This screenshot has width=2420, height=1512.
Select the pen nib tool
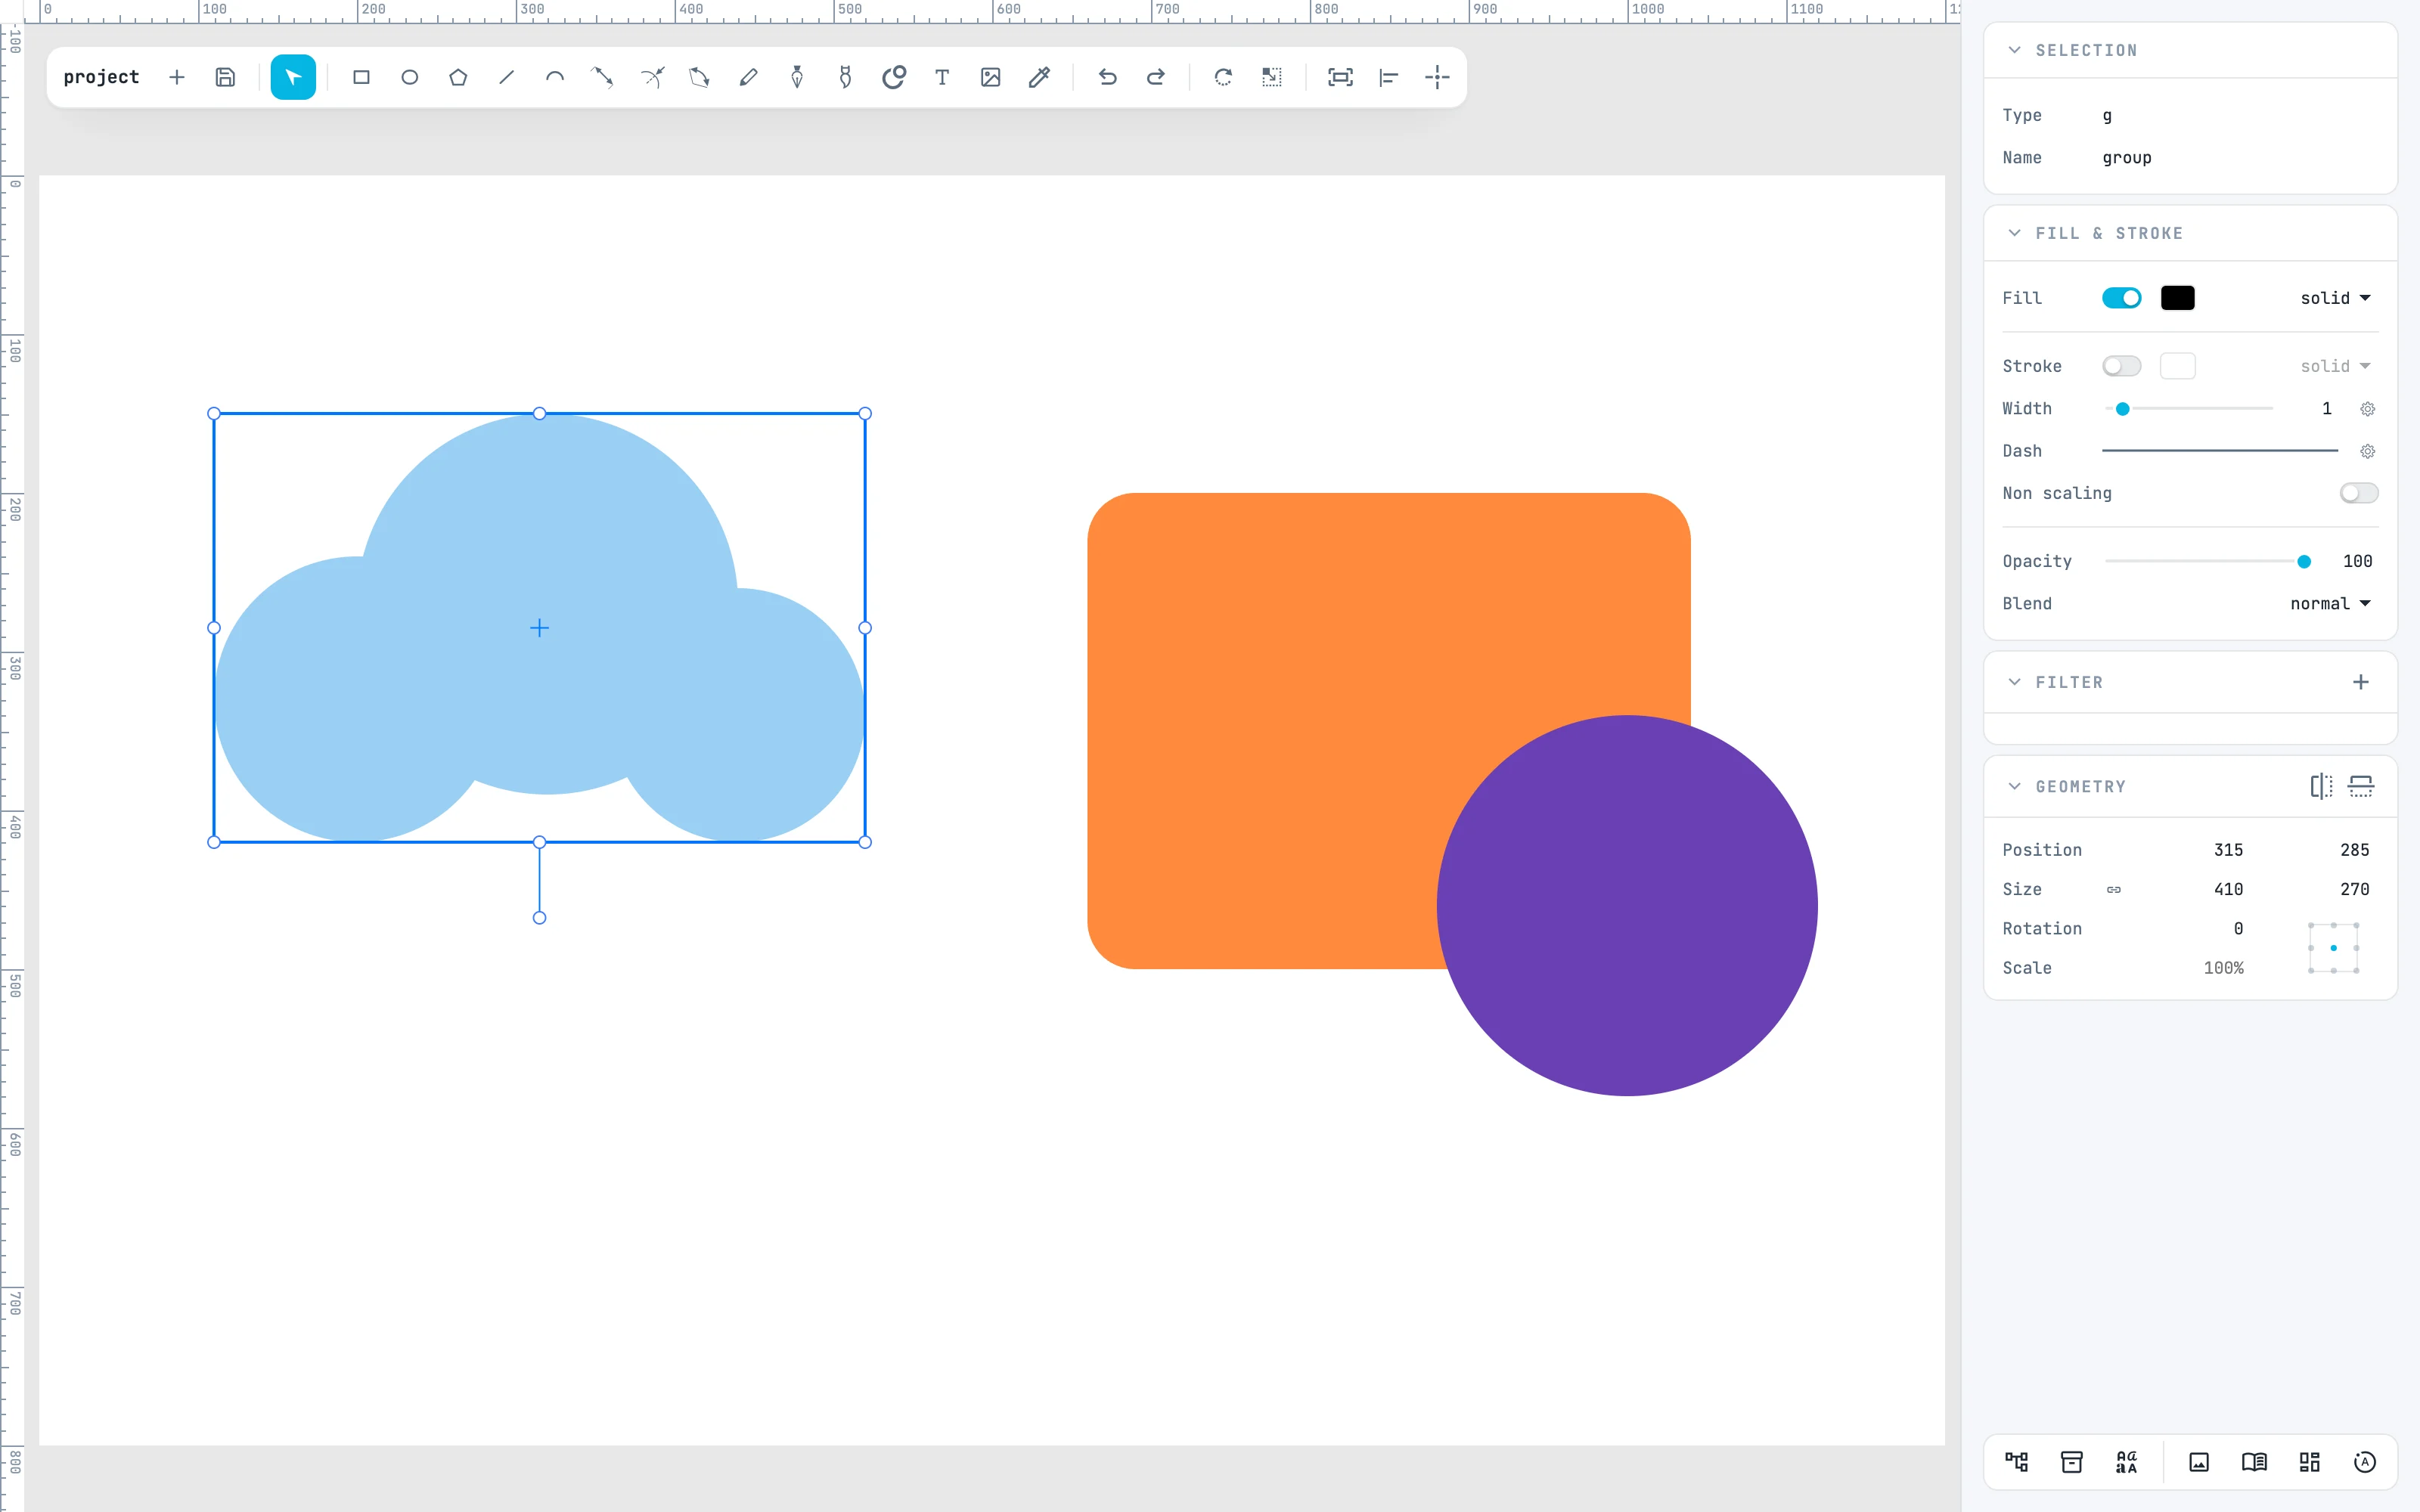797,77
